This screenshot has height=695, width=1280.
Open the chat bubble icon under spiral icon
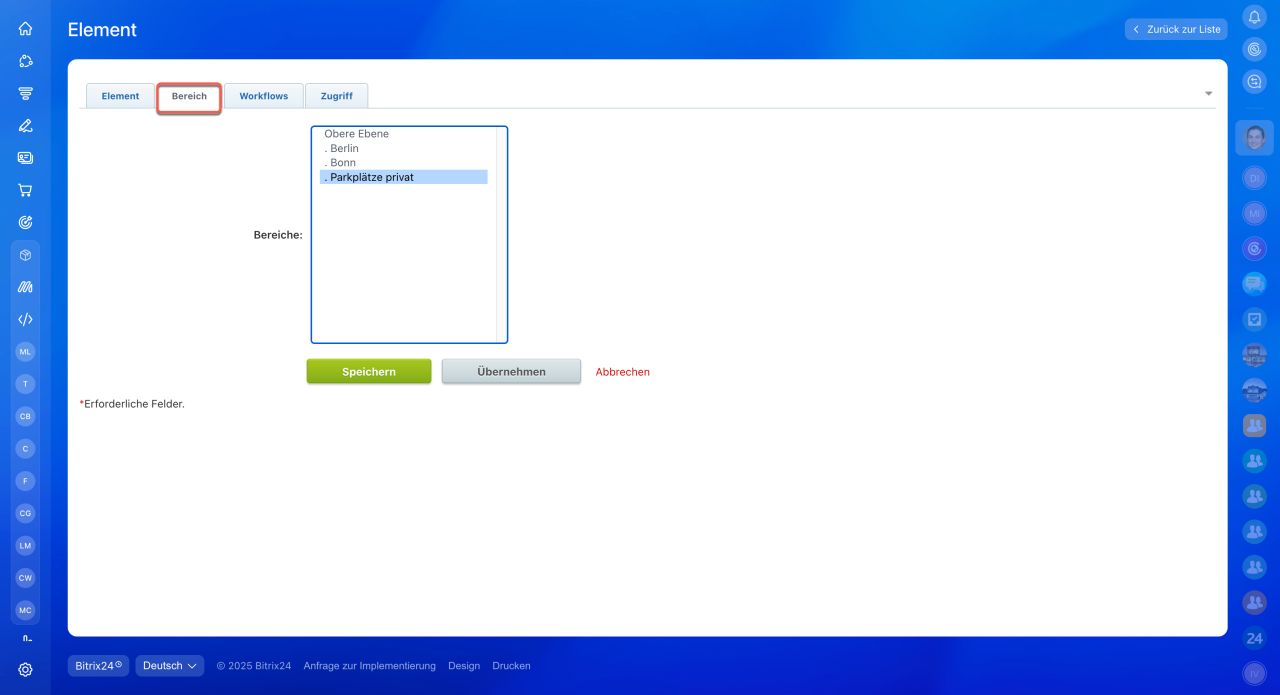(1254, 82)
